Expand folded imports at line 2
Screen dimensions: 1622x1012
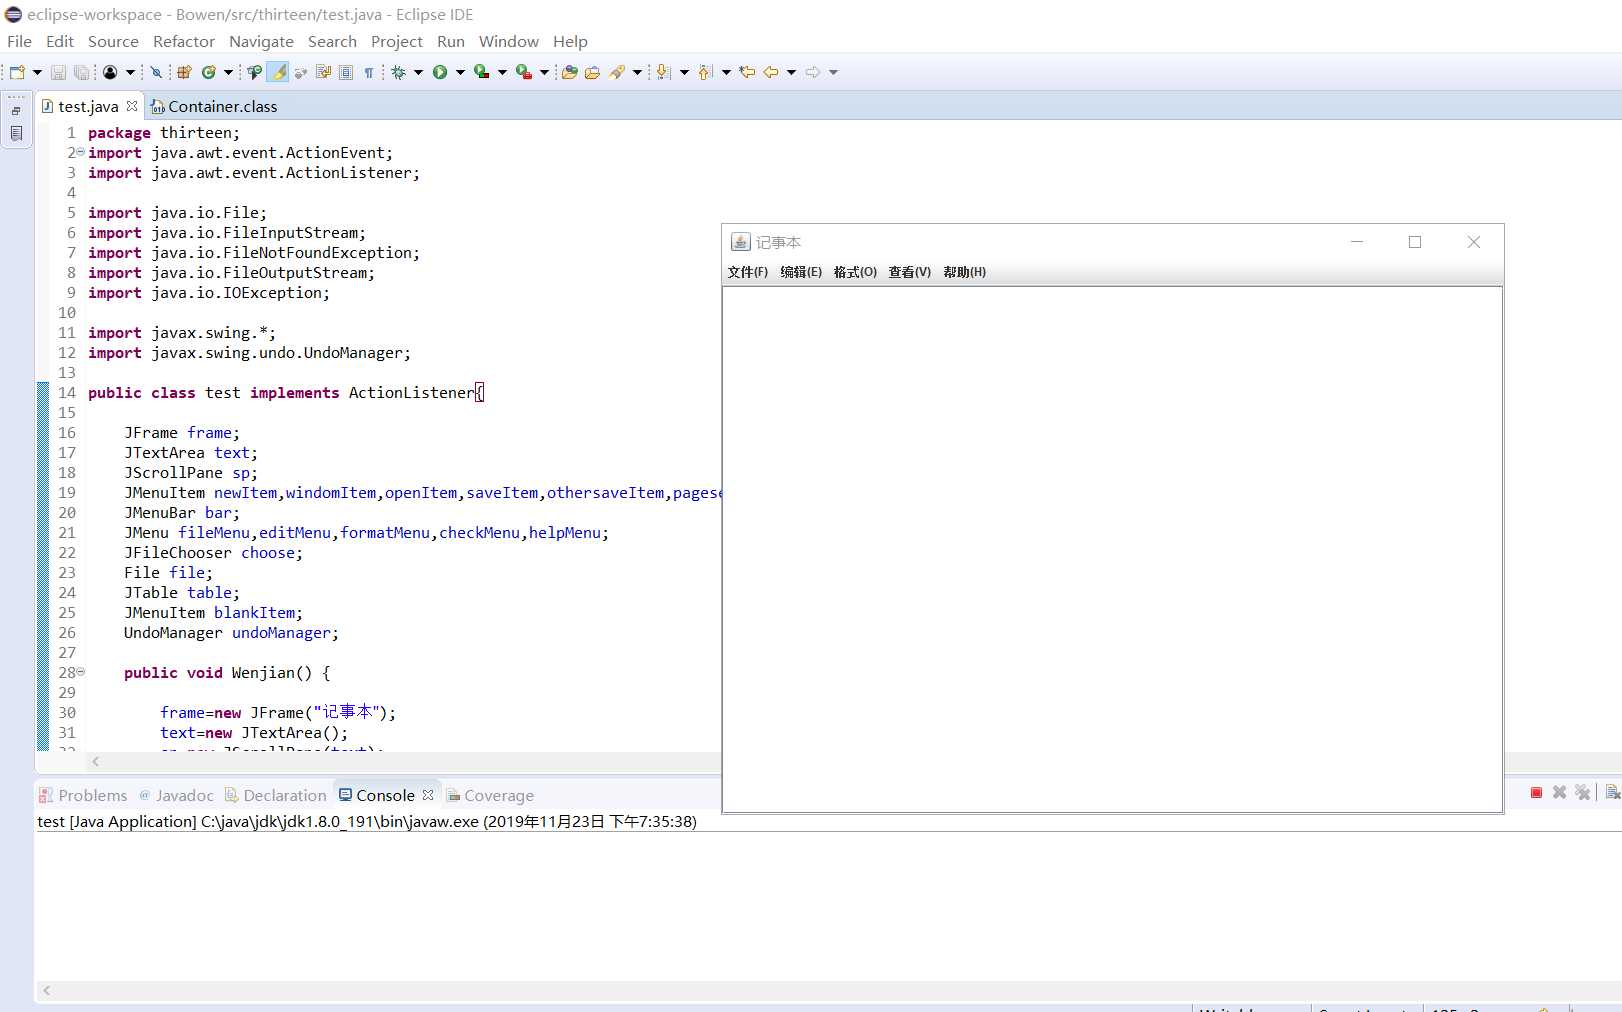[80, 152]
